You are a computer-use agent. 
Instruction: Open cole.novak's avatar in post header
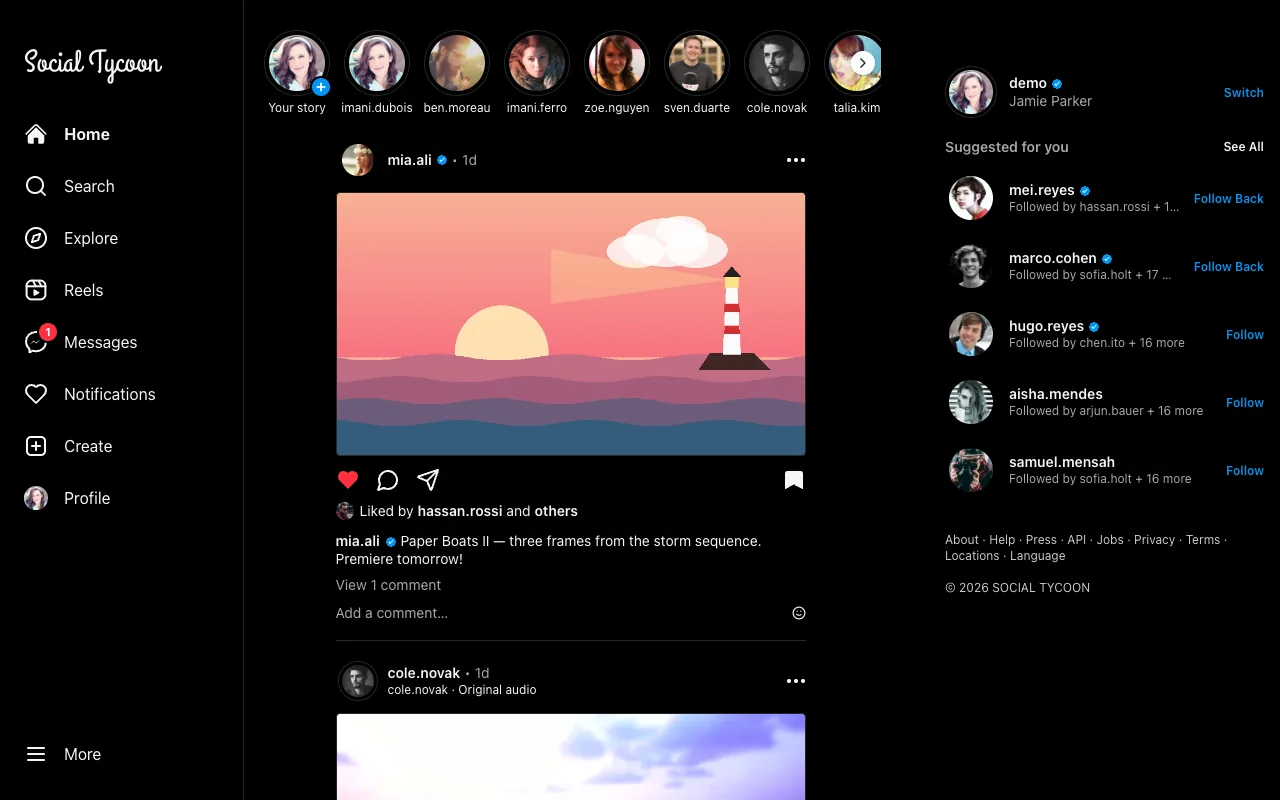[358, 681]
